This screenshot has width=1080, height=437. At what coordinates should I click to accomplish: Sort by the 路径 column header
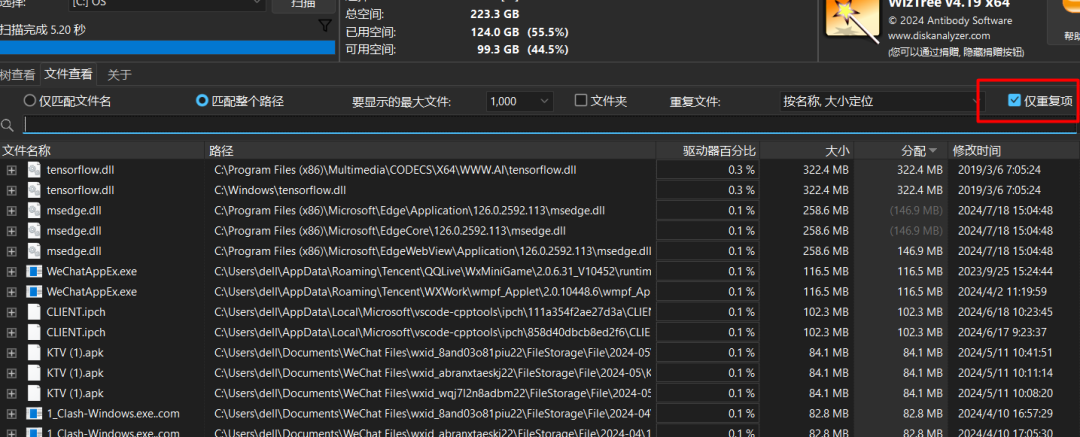430,151
